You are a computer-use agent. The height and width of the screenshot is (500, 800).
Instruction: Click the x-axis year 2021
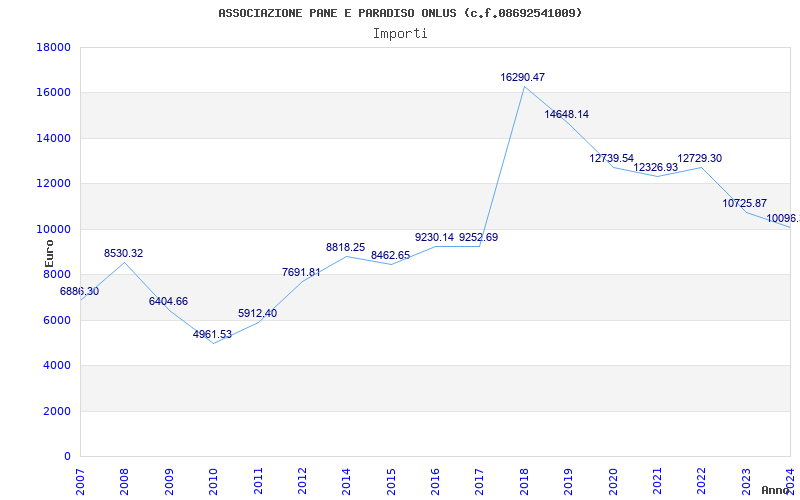coord(658,481)
